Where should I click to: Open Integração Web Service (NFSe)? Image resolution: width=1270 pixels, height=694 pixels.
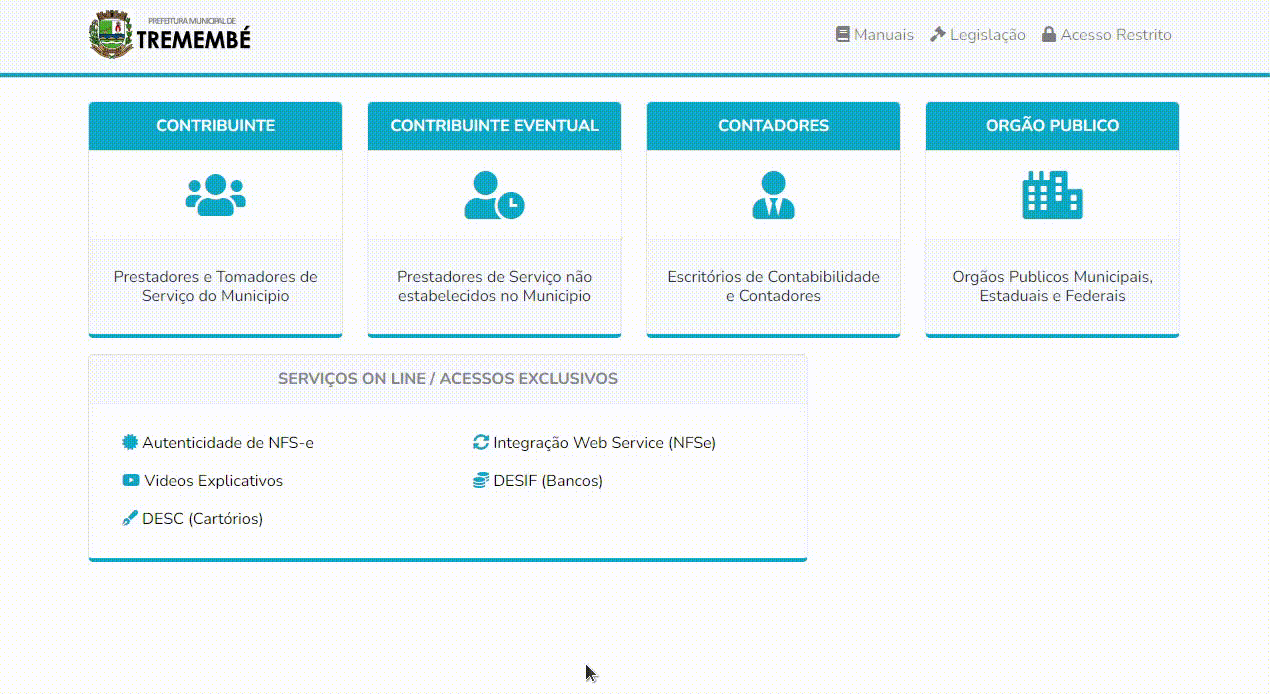[605, 442]
